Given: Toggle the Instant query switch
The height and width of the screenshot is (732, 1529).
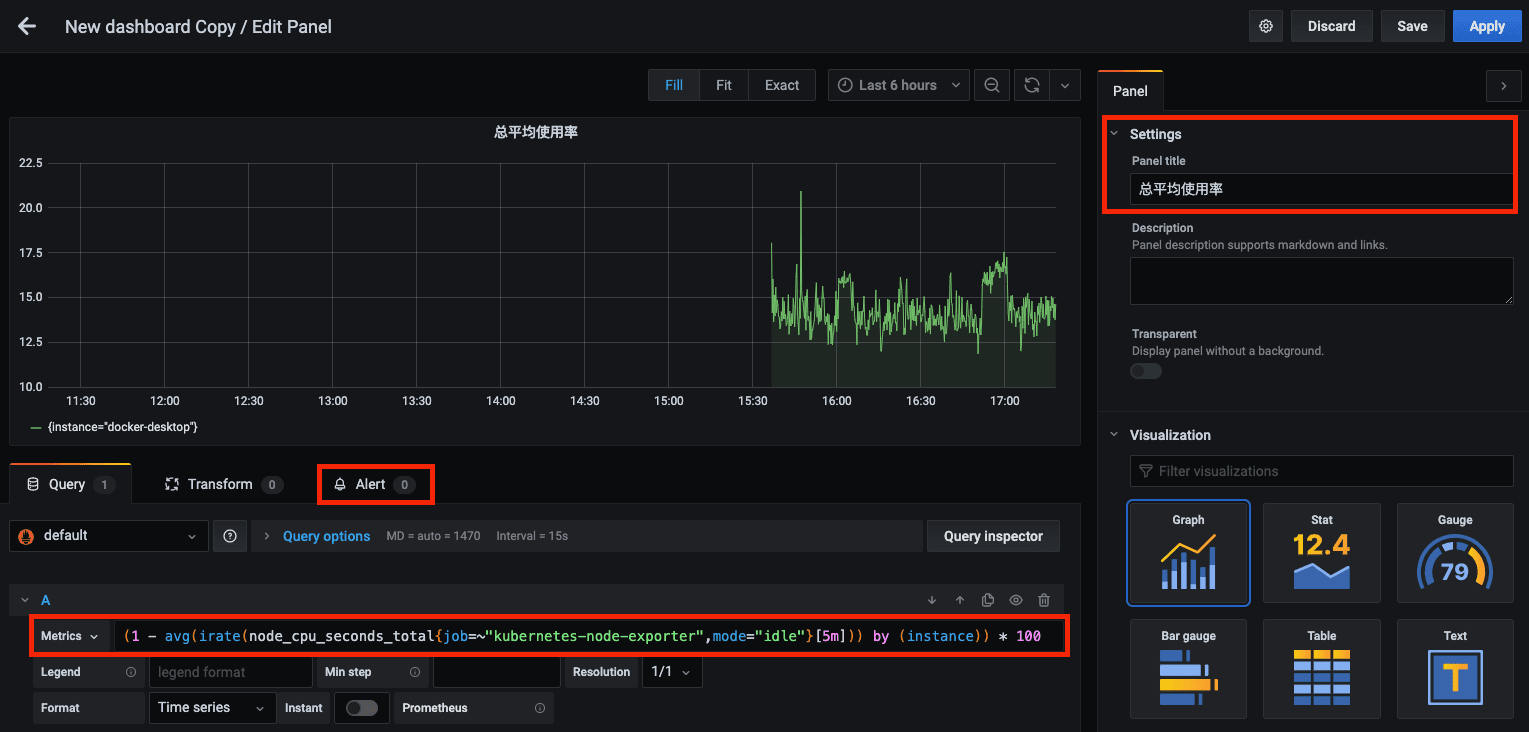Looking at the screenshot, I should [362, 708].
